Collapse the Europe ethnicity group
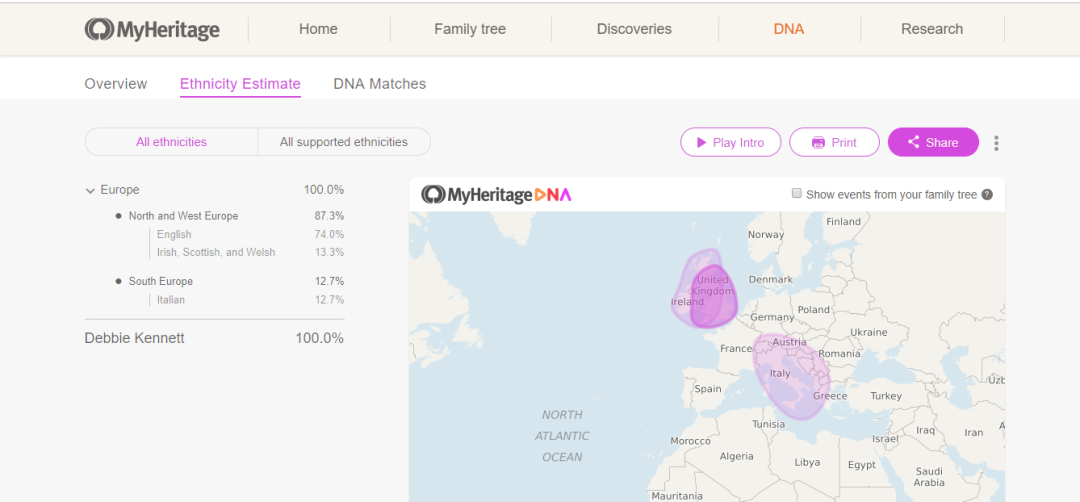This screenshot has width=1080, height=502. (x=90, y=191)
